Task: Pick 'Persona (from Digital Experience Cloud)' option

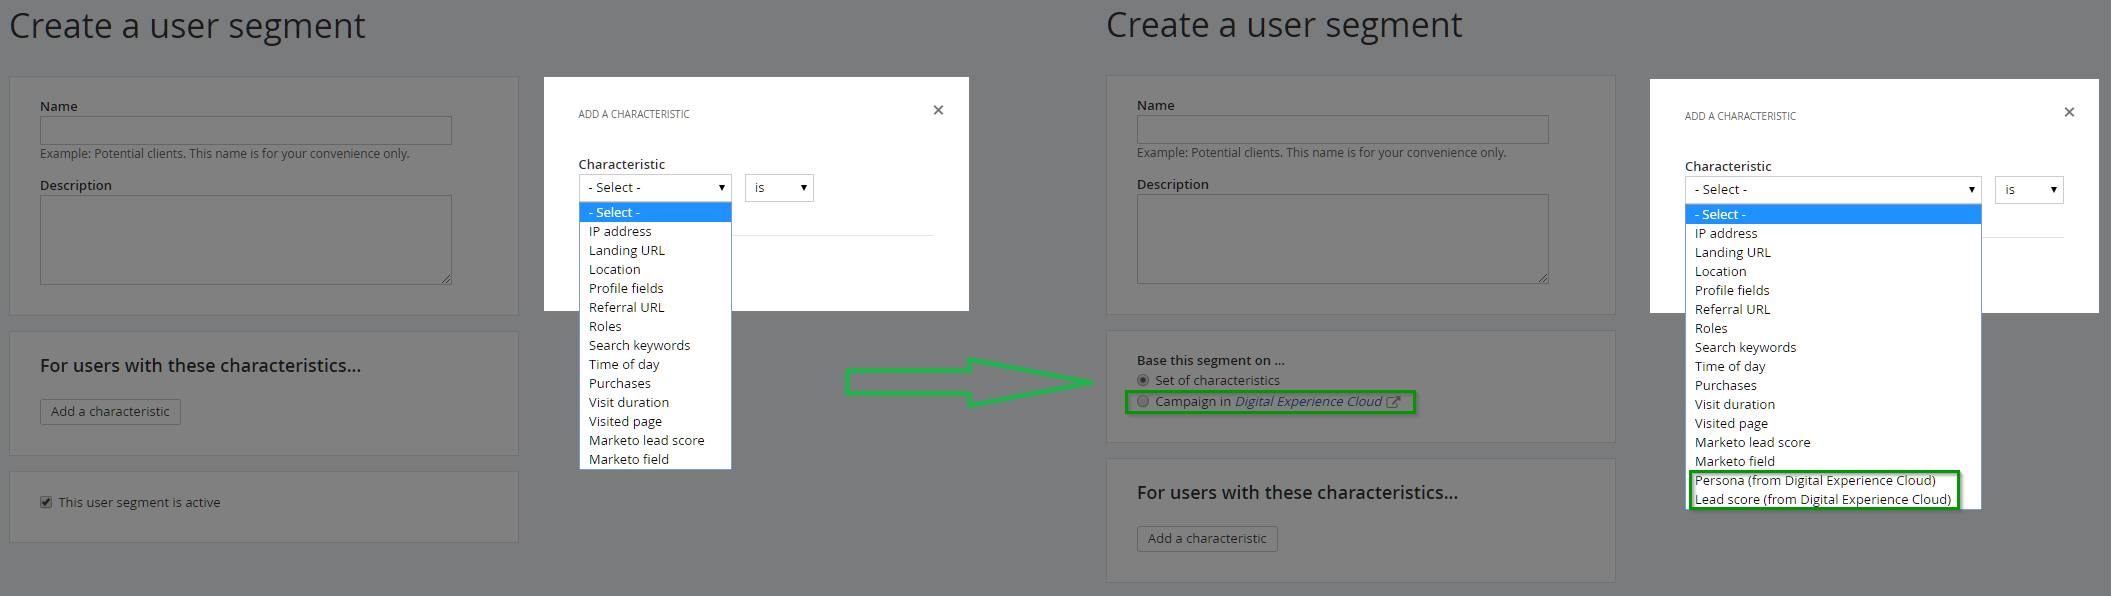Action: [x=1815, y=481]
